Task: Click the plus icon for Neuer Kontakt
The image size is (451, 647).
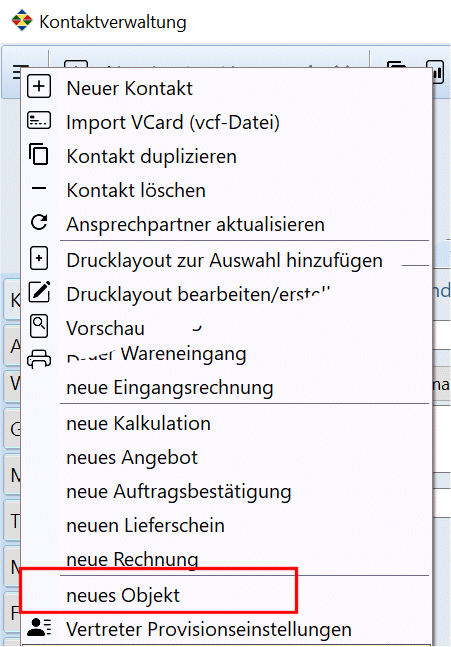Action: click(39, 86)
